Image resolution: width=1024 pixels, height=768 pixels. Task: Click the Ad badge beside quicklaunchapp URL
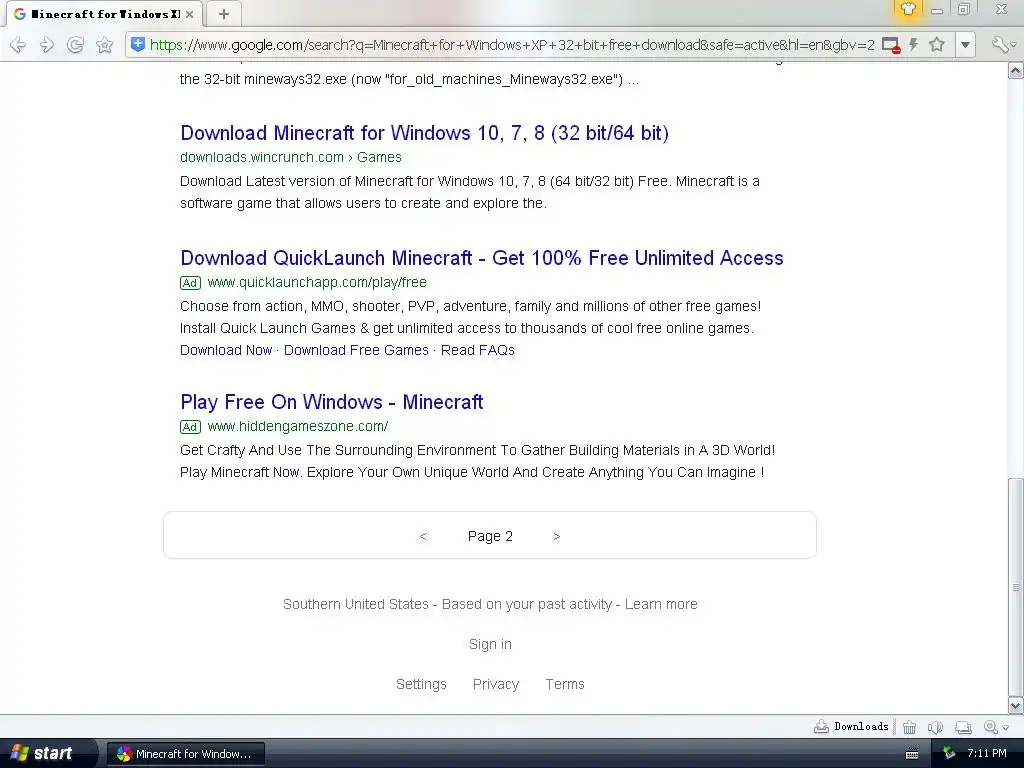tap(190, 283)
